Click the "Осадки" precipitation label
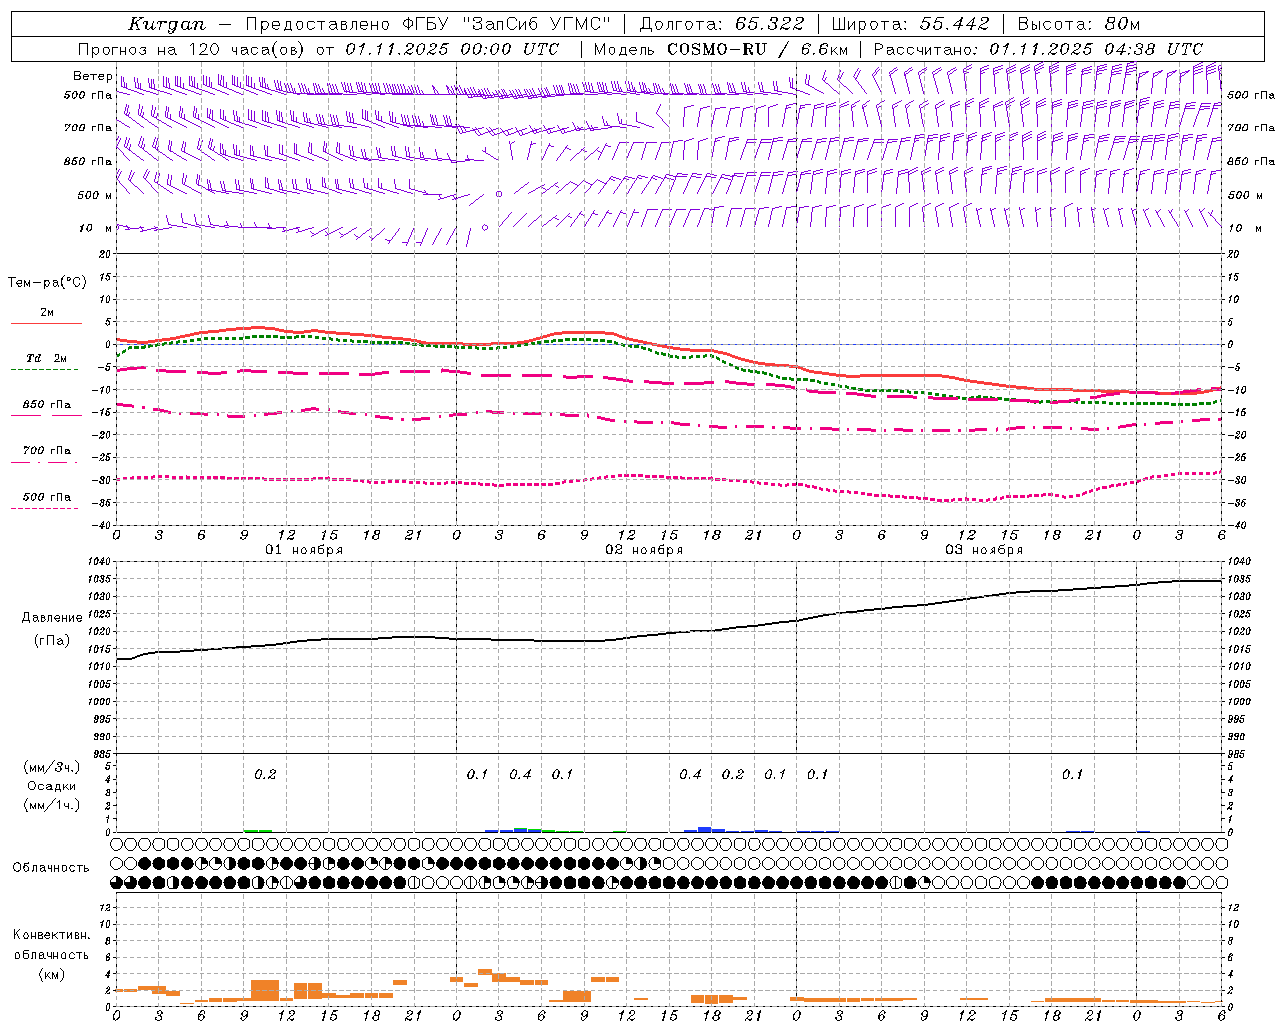The height and width of the screenshot is (1024, 1280). pos(52,786)
